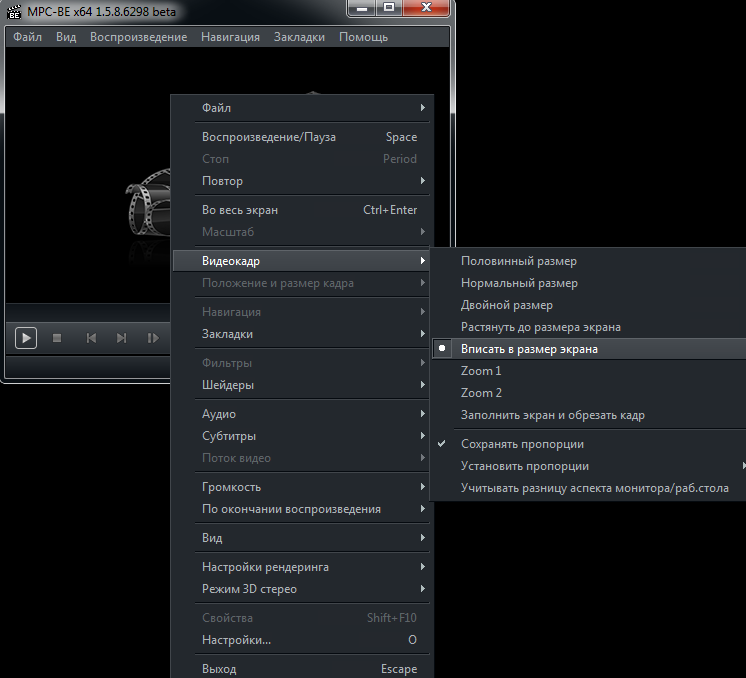Image resolution: width=746 pixels, height=678 pixels.
Task: Expand Вид submenu in context menu
Action: [x=301, y=538]
